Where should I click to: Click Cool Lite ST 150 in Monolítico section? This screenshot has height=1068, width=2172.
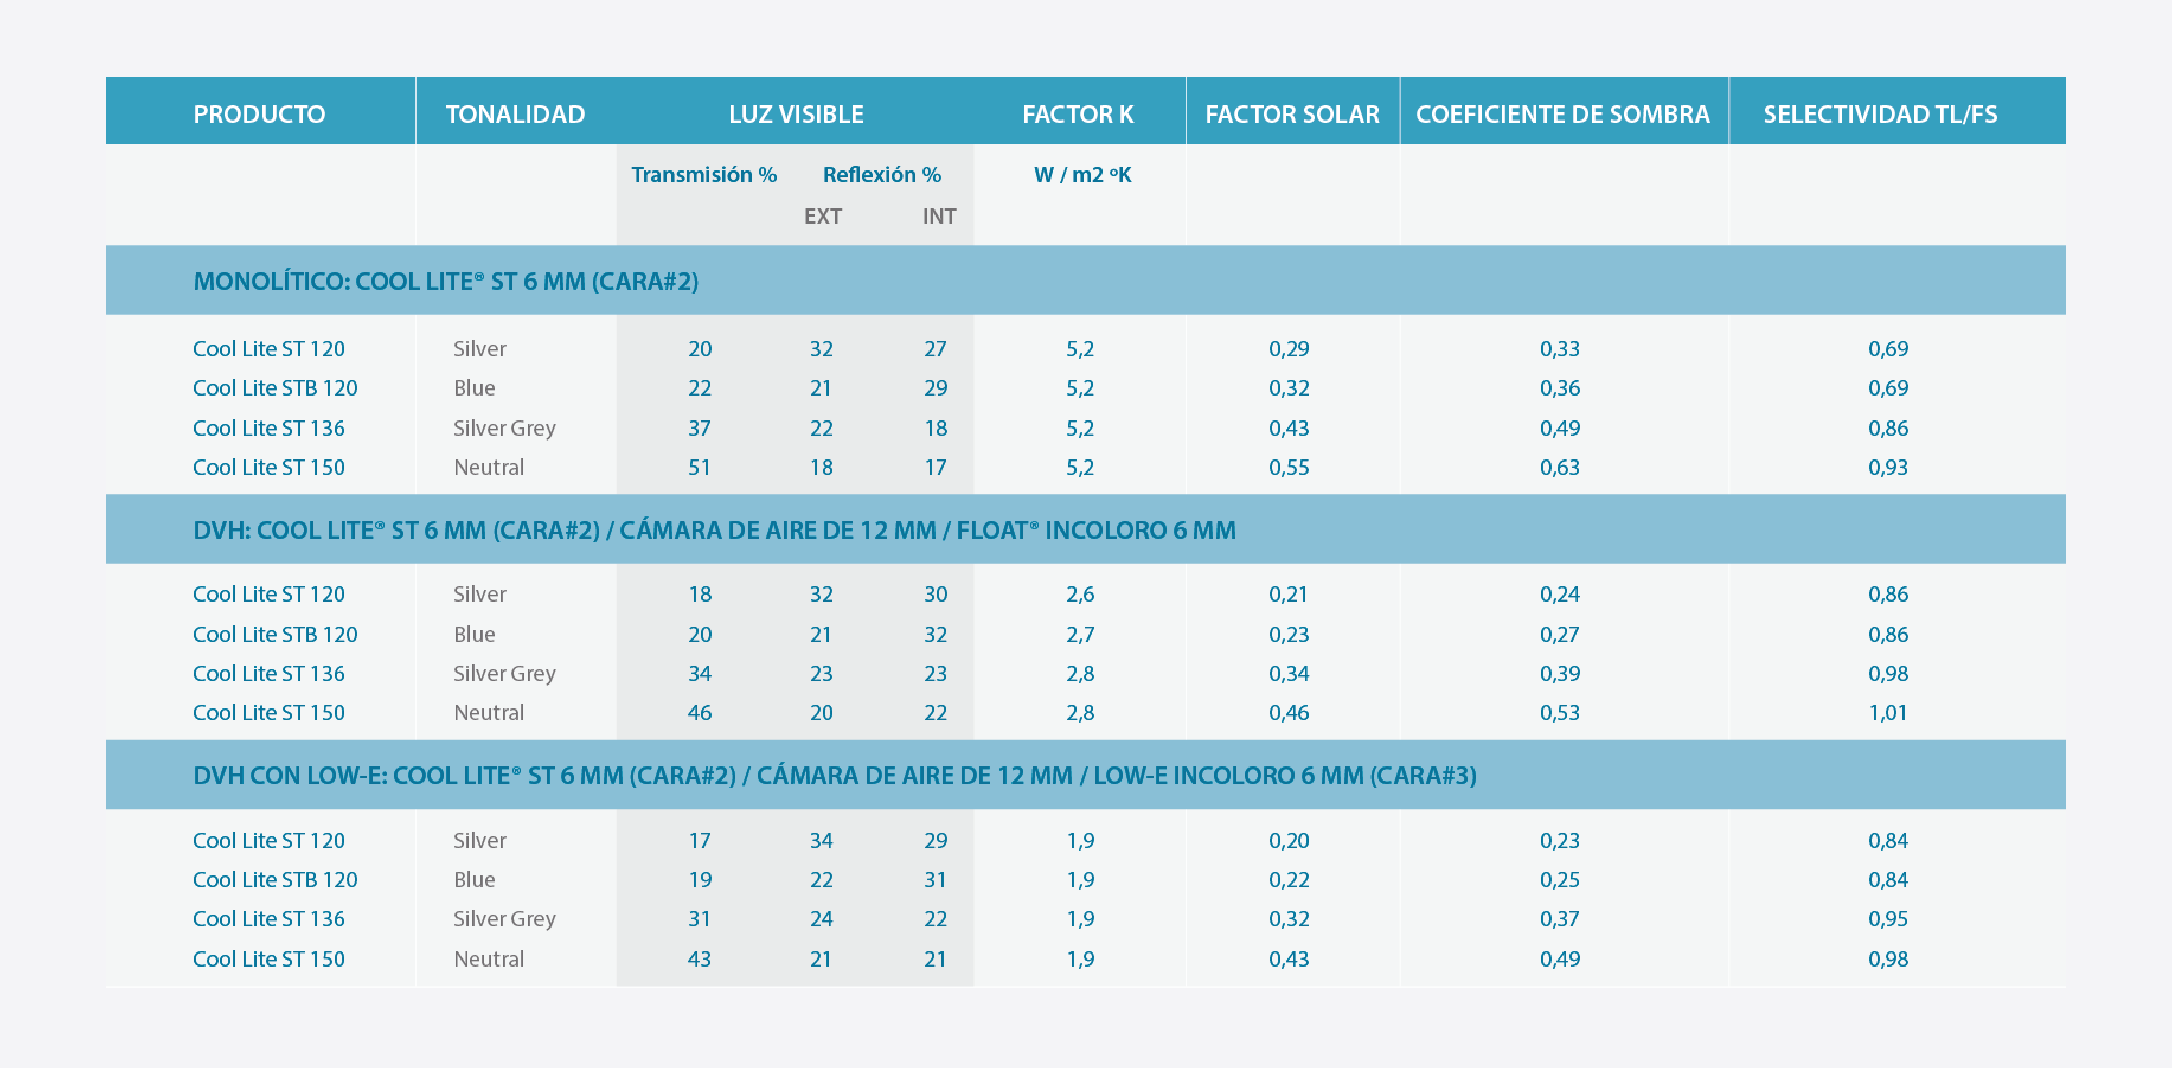(x=269, y=467)
